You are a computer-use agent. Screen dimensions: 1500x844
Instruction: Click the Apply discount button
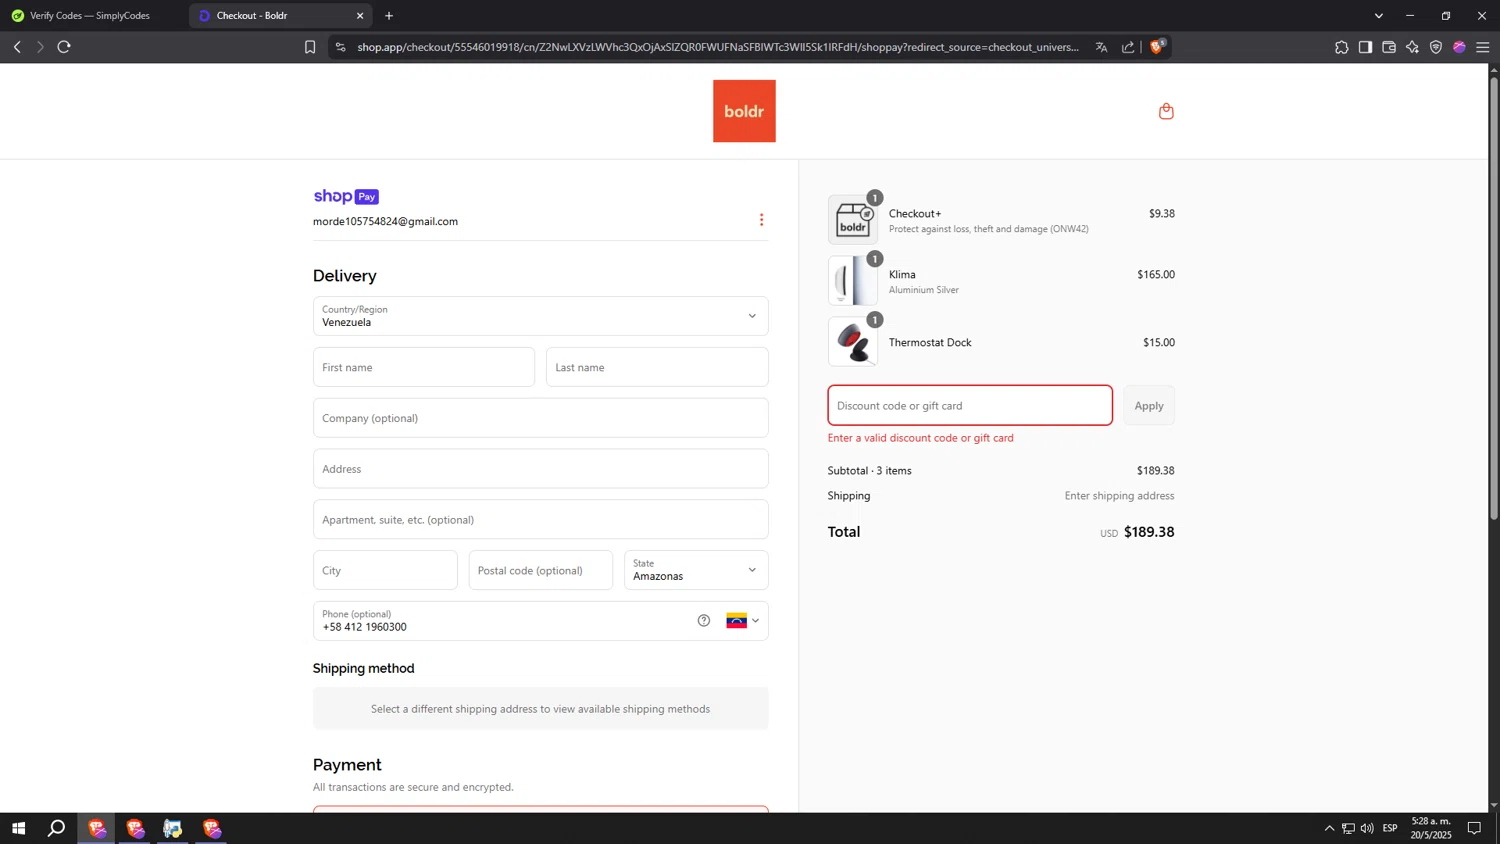[1149, 406]
